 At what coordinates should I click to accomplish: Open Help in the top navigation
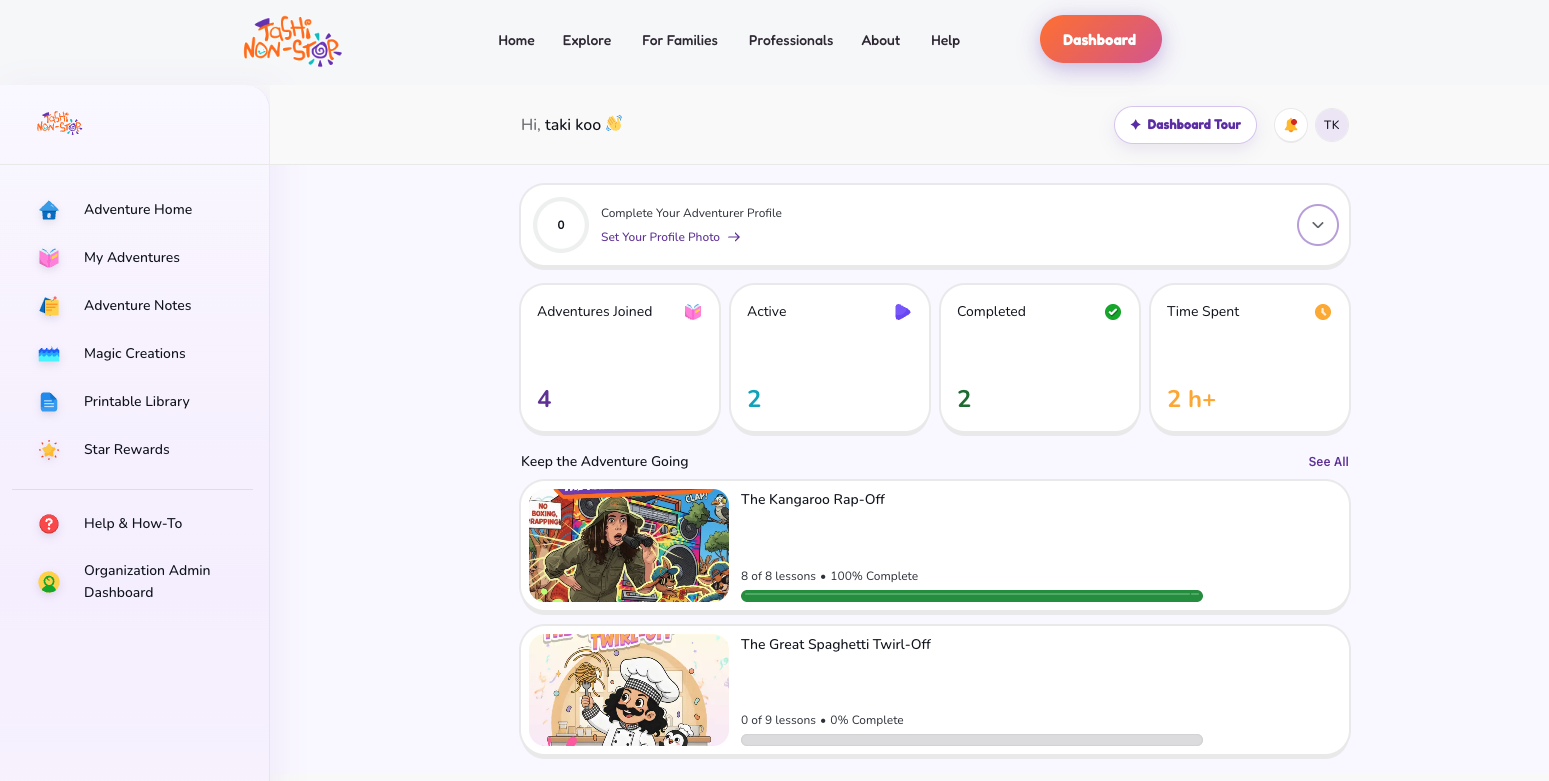tap(945, 41)
